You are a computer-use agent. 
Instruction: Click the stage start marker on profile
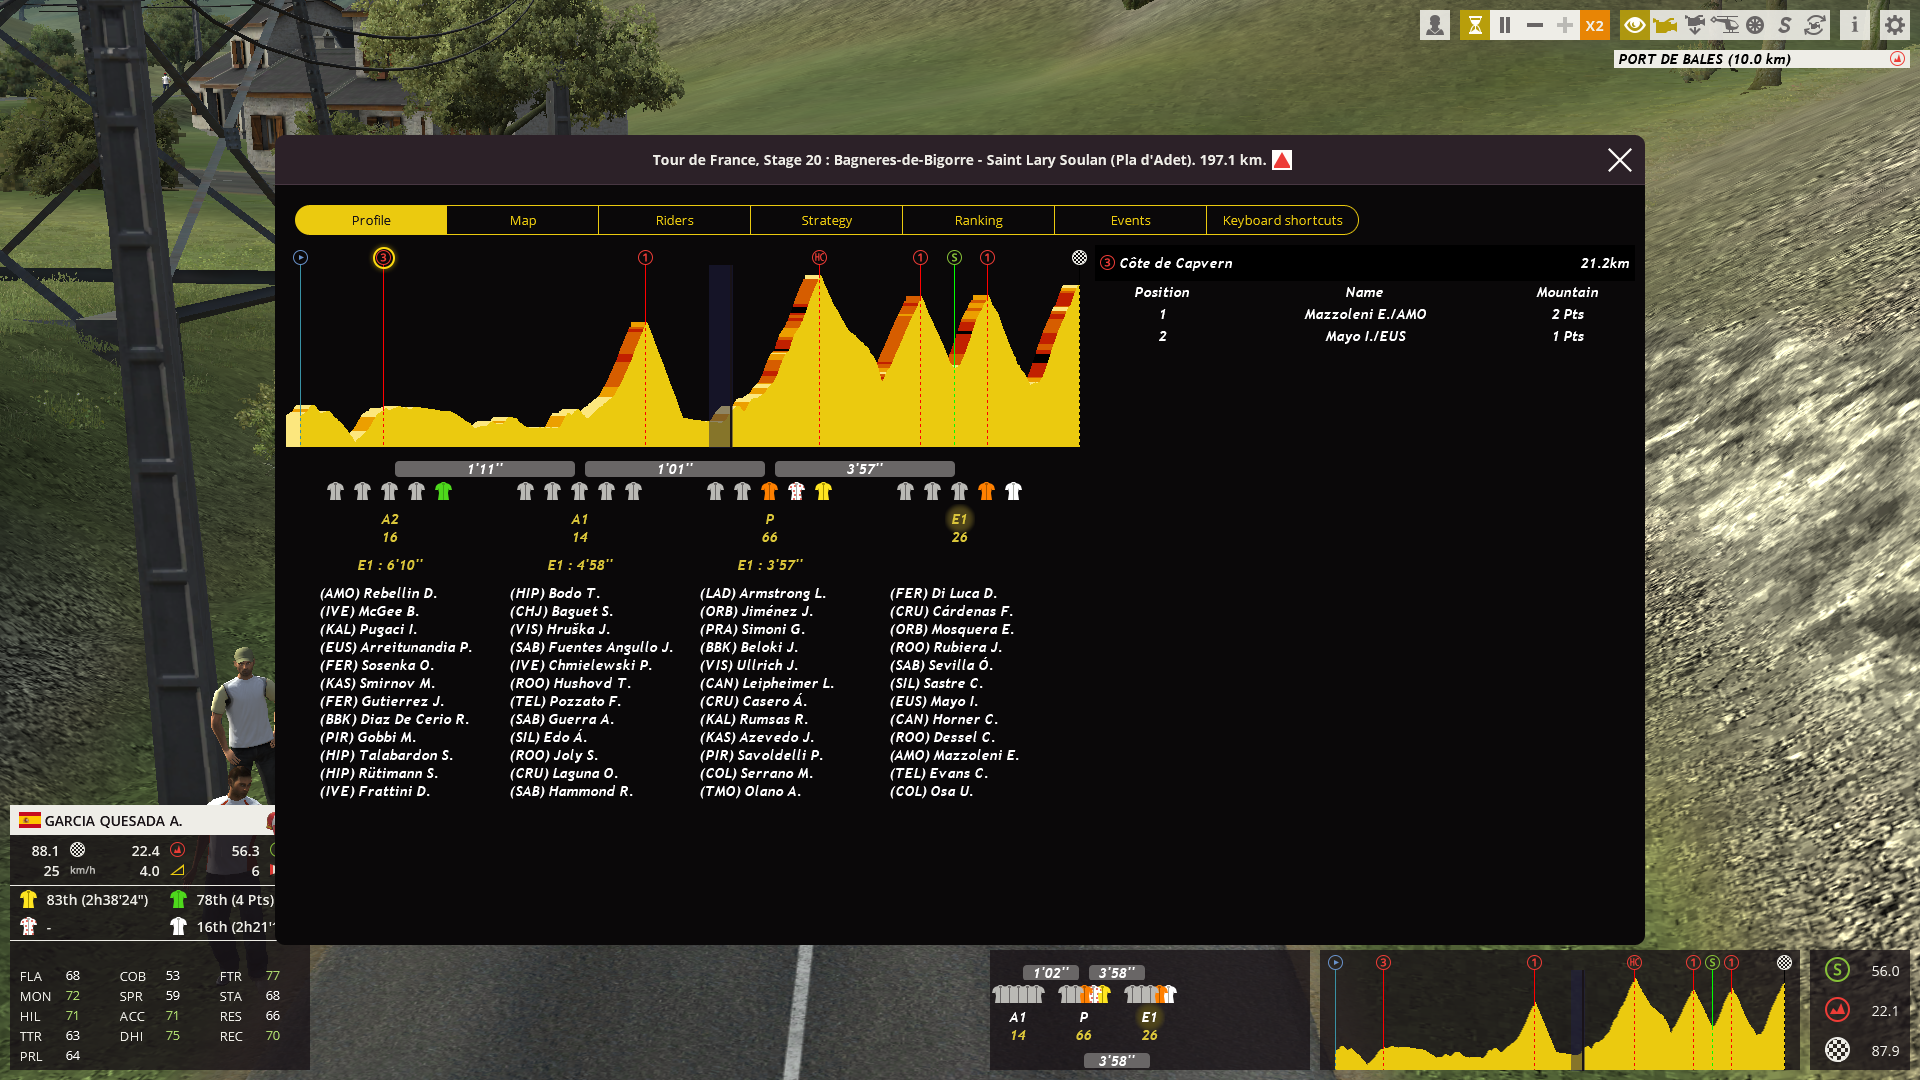300,258
